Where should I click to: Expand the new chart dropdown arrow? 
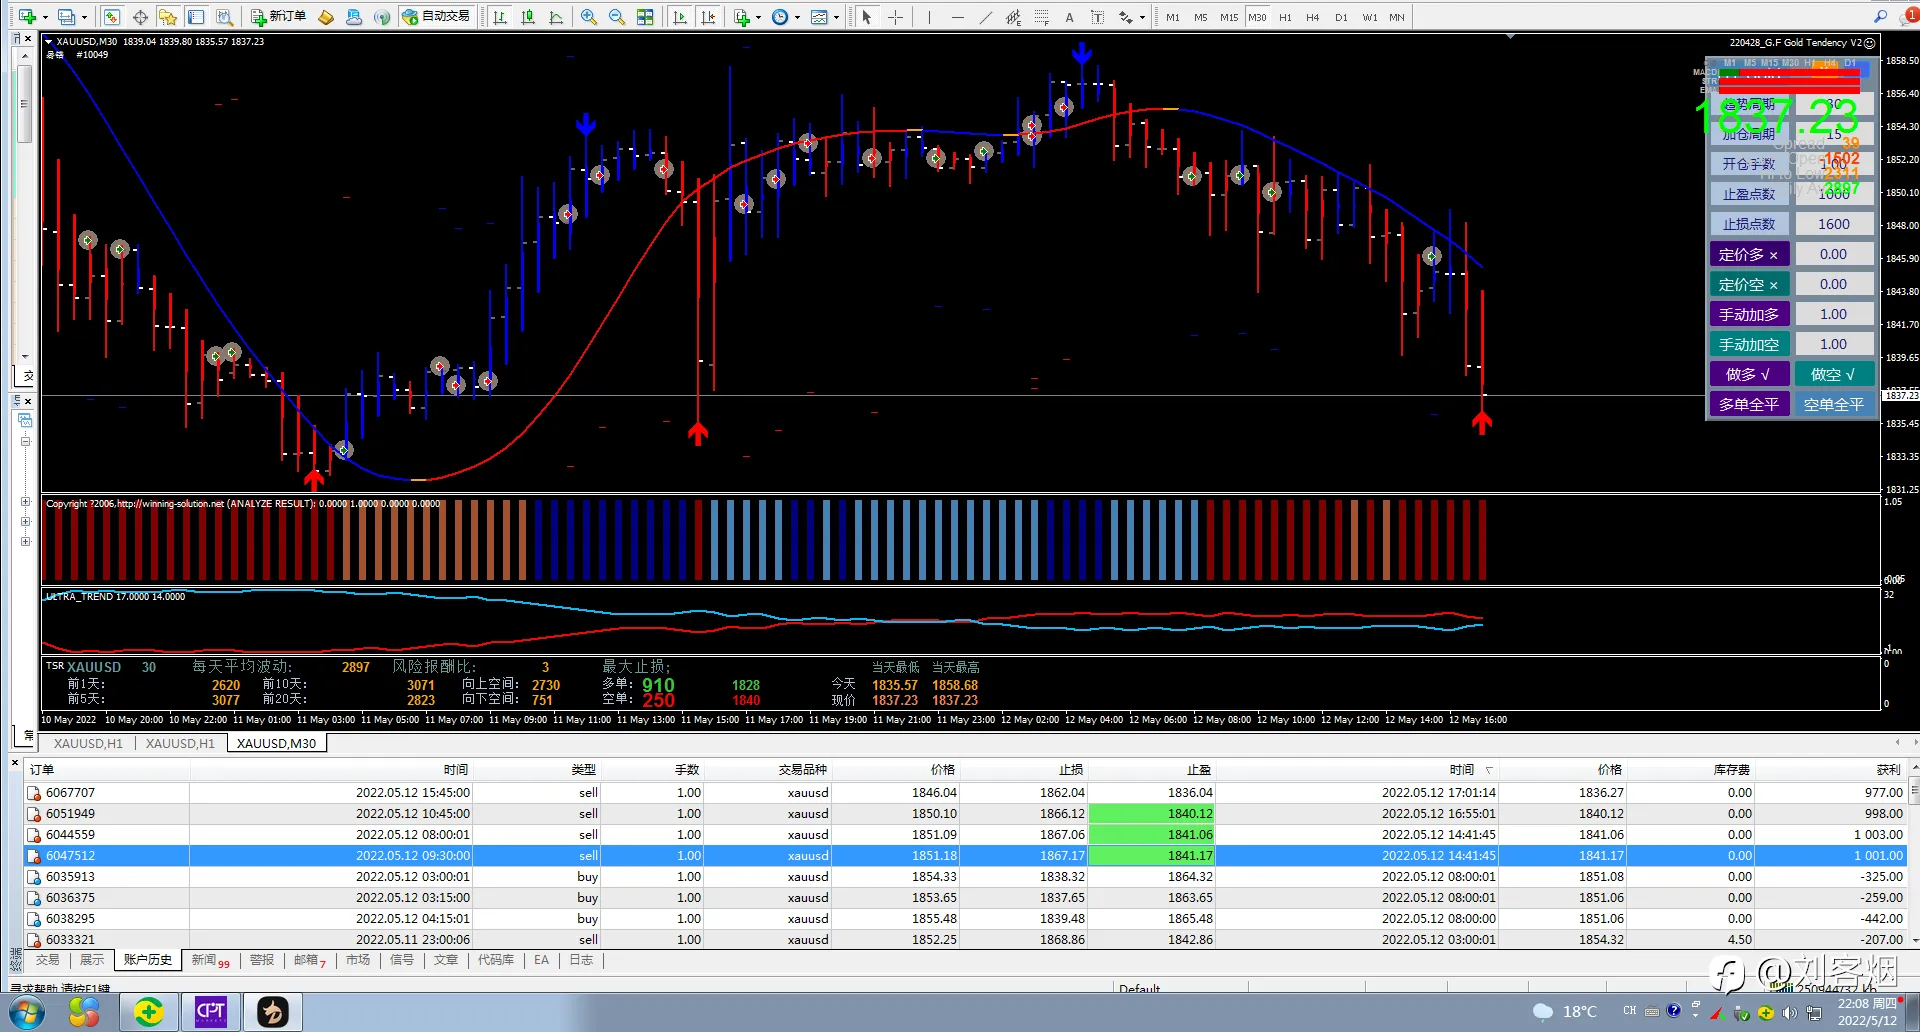(45, 17)
